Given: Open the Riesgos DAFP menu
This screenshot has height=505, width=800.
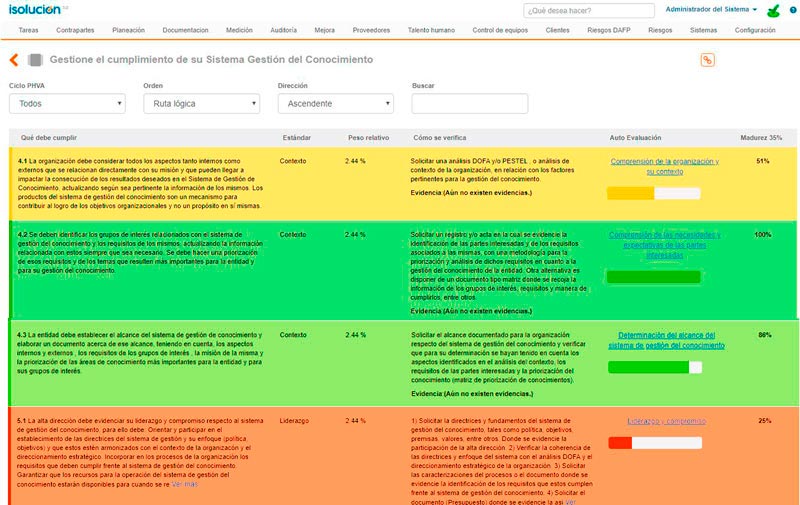Looking at the screenshot, I should (x=609, y=30).
